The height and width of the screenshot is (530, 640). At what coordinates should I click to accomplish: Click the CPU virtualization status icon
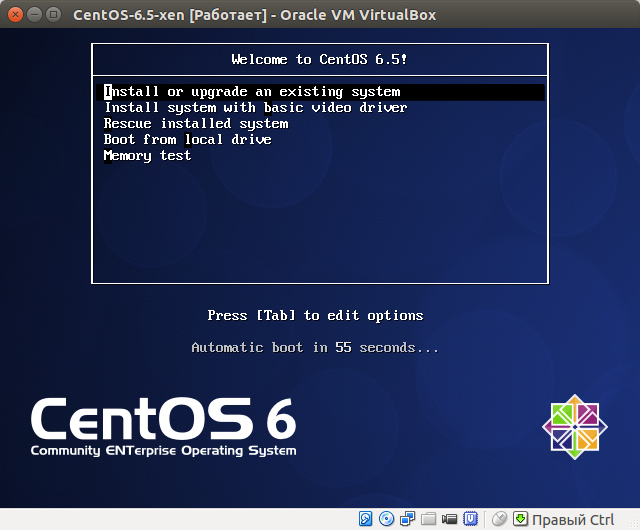click(x=470, y=519)
